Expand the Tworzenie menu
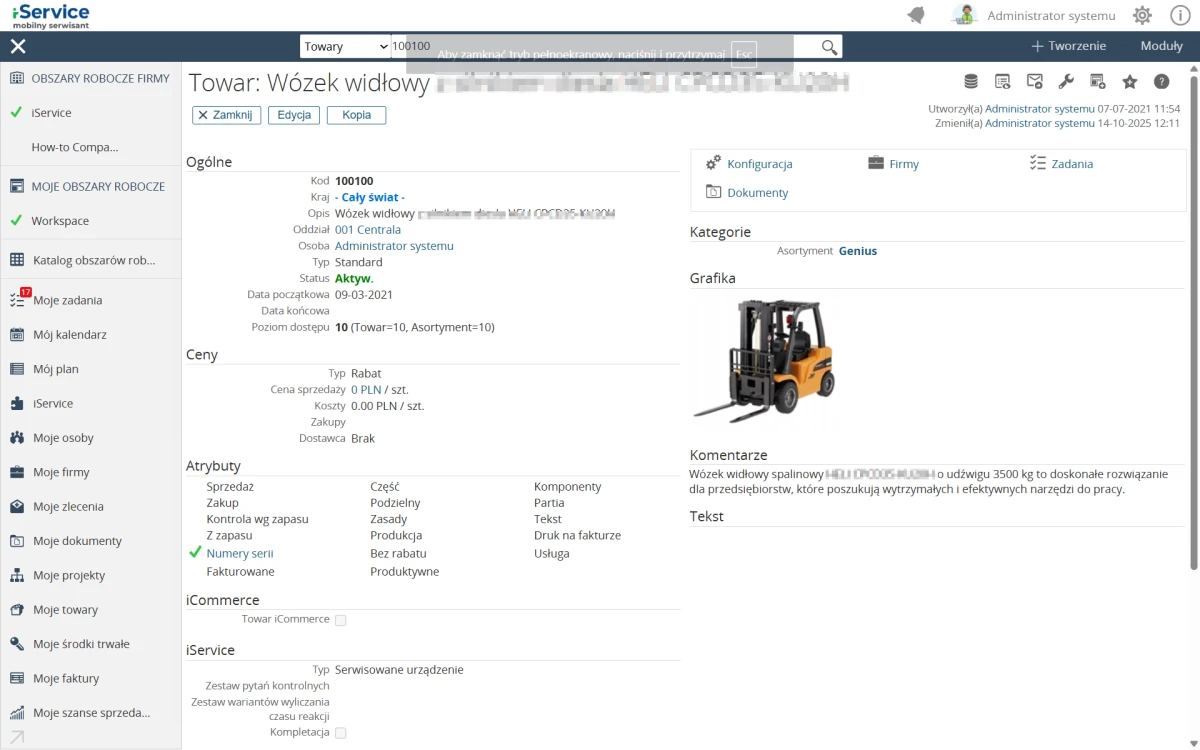 [x=1068, y=46]
